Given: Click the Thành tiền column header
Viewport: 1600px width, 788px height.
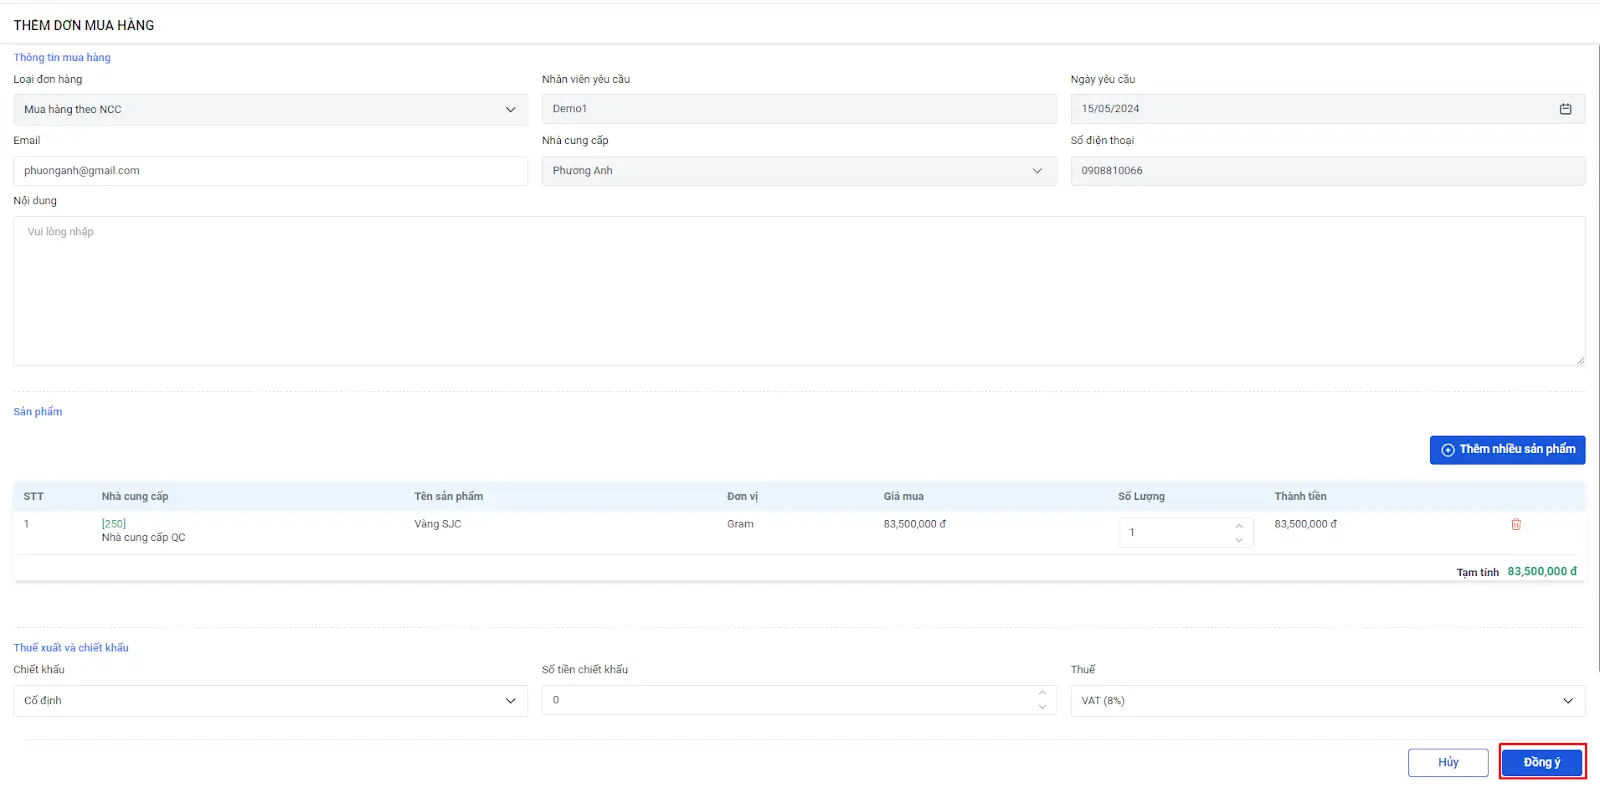Looking at the screenshot, I should (1300, 496).
